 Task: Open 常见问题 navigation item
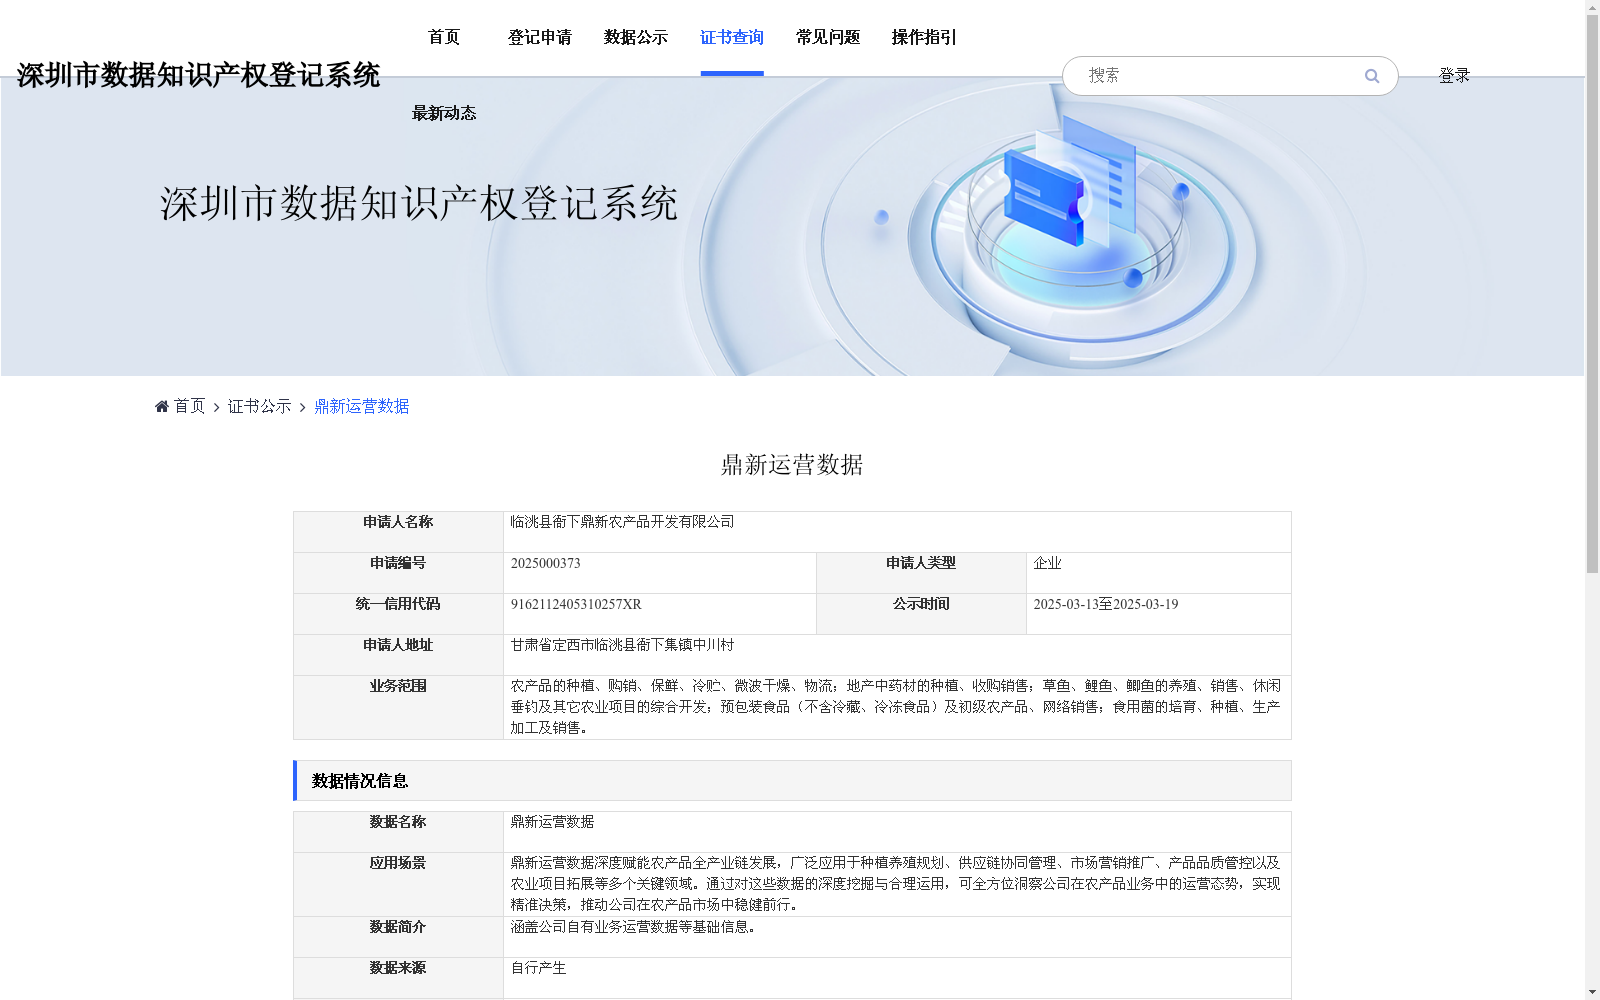(x=828, y=37)
